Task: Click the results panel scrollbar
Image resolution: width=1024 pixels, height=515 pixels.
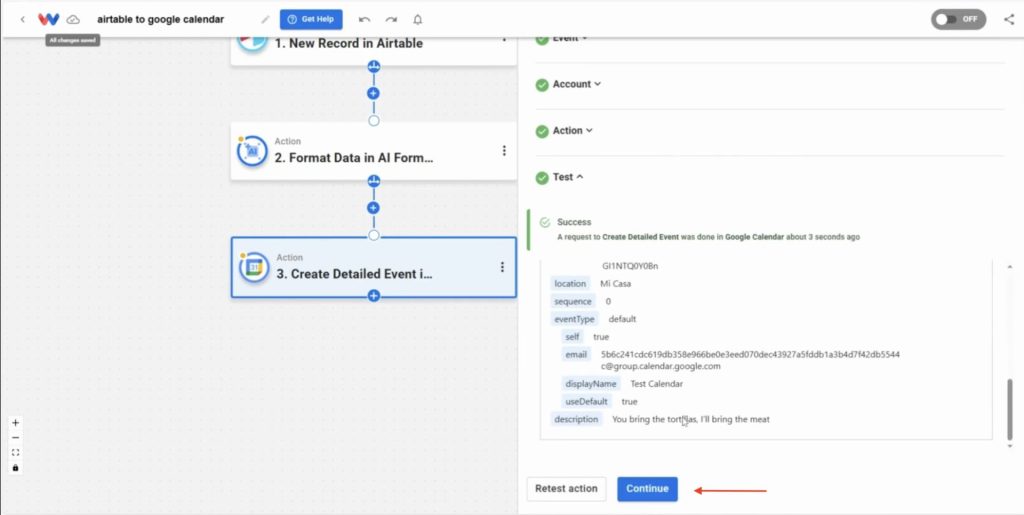Action: (1011, 409)
